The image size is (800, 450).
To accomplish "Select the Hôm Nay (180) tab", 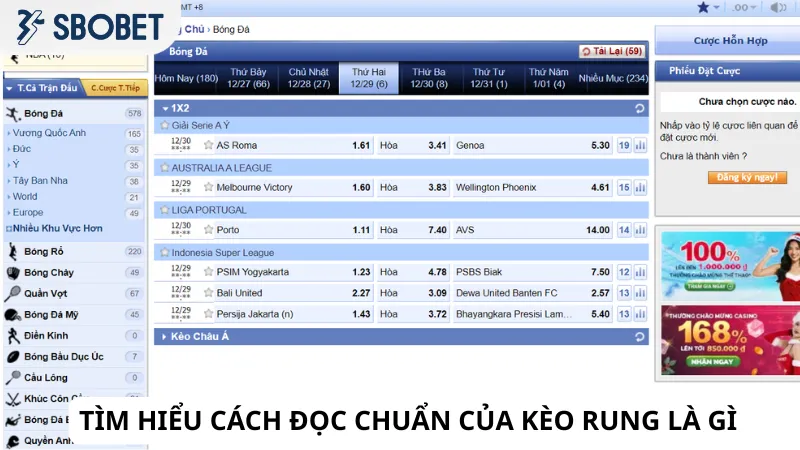I will (186, 78).
